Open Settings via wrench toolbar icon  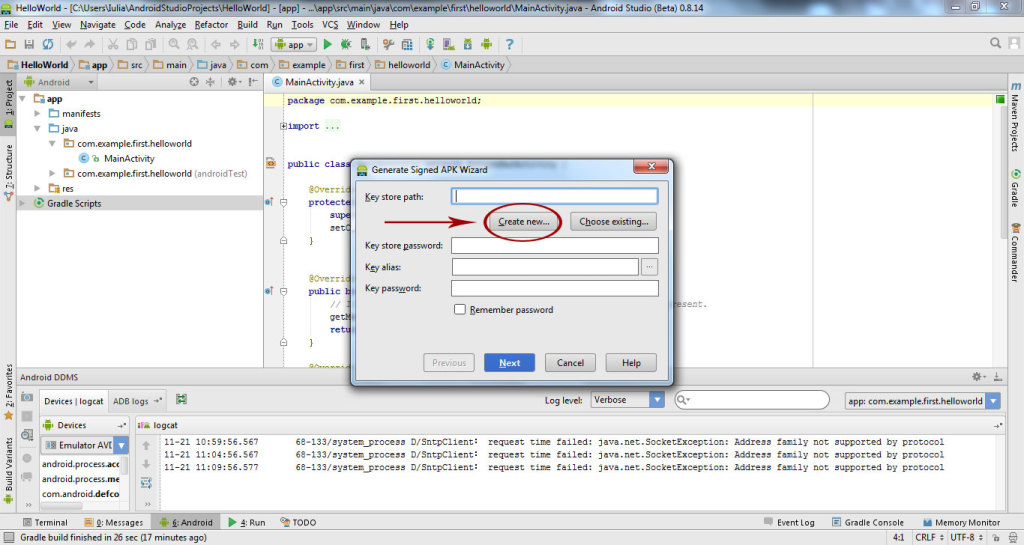coord(389,44)
